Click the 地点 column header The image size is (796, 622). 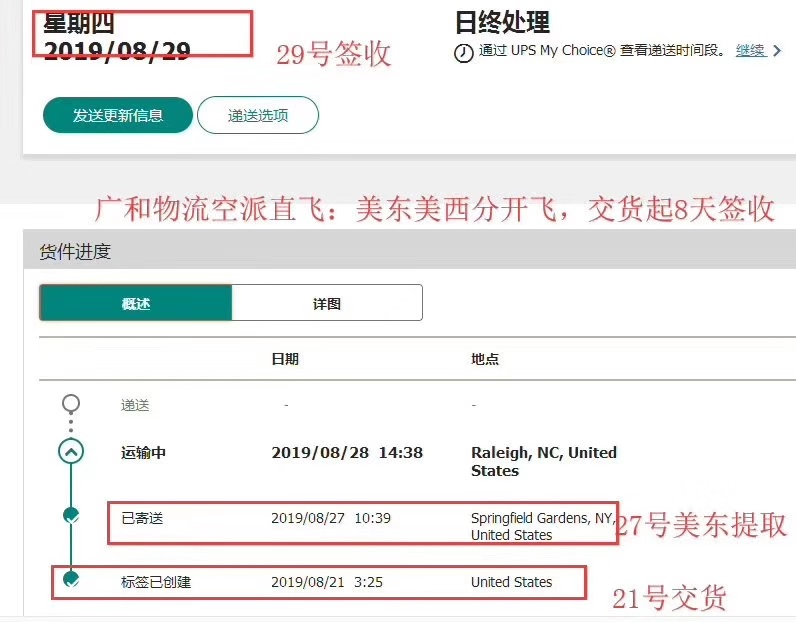pos(485,359)
